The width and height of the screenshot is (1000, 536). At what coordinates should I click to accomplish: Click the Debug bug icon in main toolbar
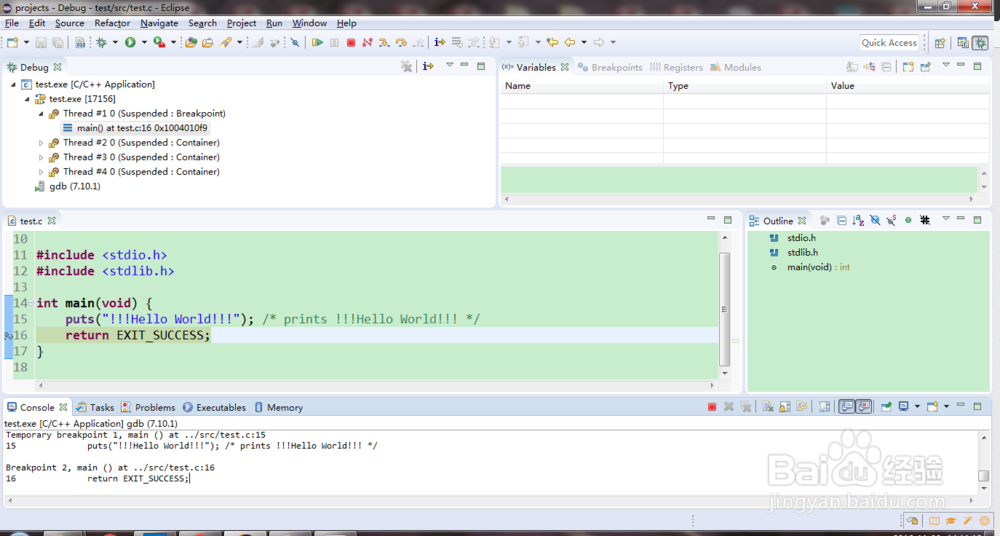click(101, 43)
